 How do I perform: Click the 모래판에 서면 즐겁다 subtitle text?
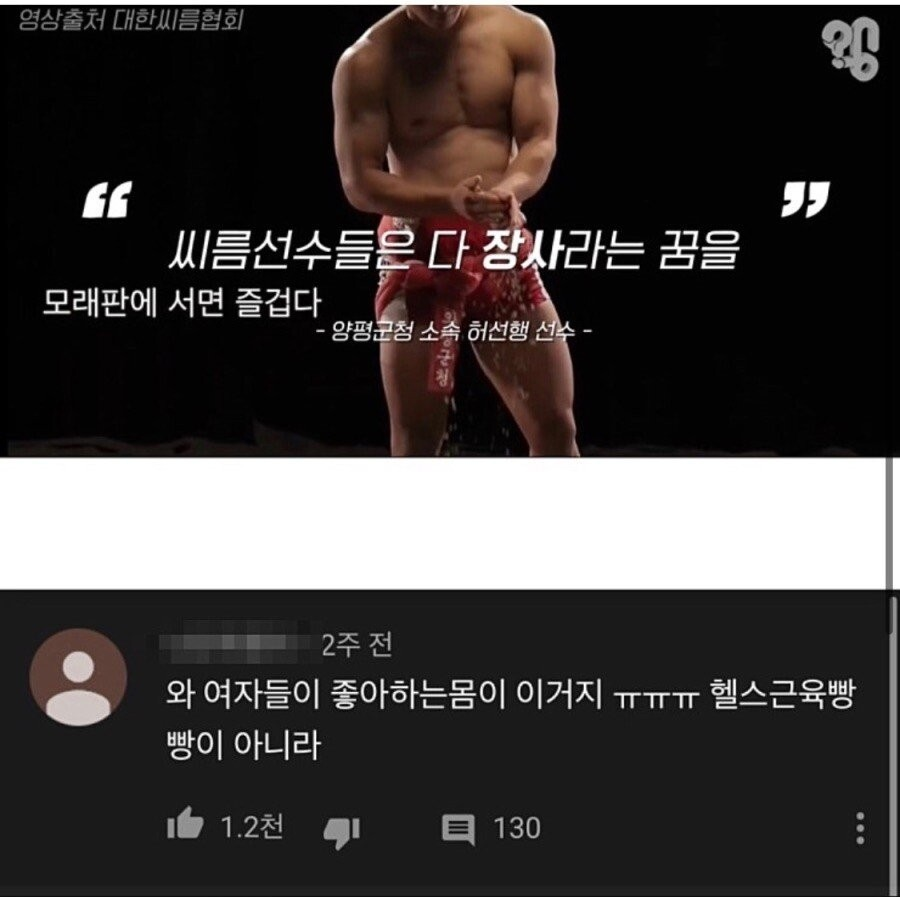[x=182, y=302]
